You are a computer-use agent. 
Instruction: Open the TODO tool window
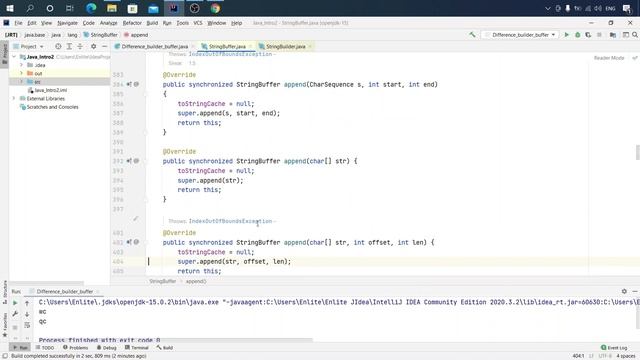point(45,348)
